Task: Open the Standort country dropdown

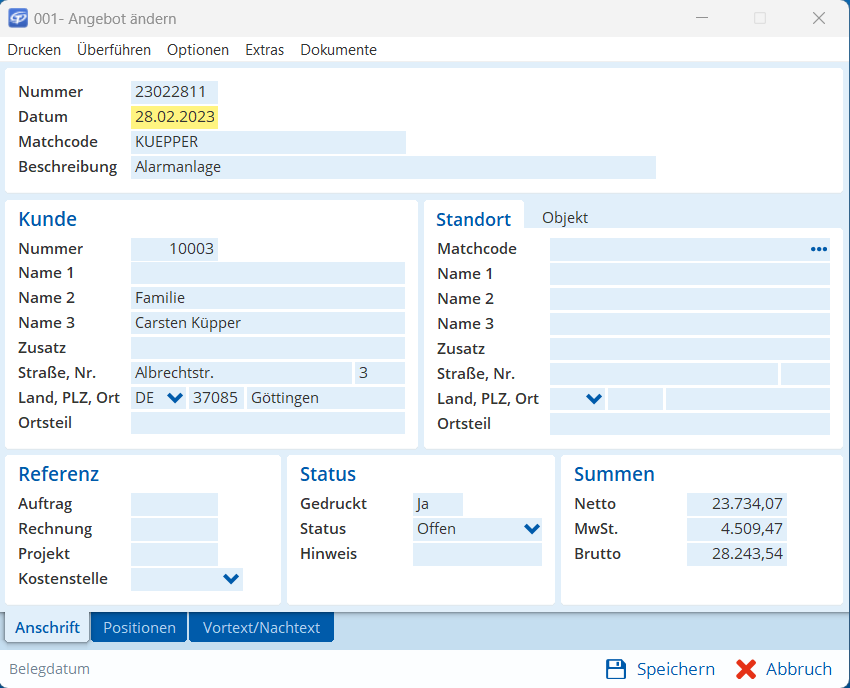Action: coord(593,399)
